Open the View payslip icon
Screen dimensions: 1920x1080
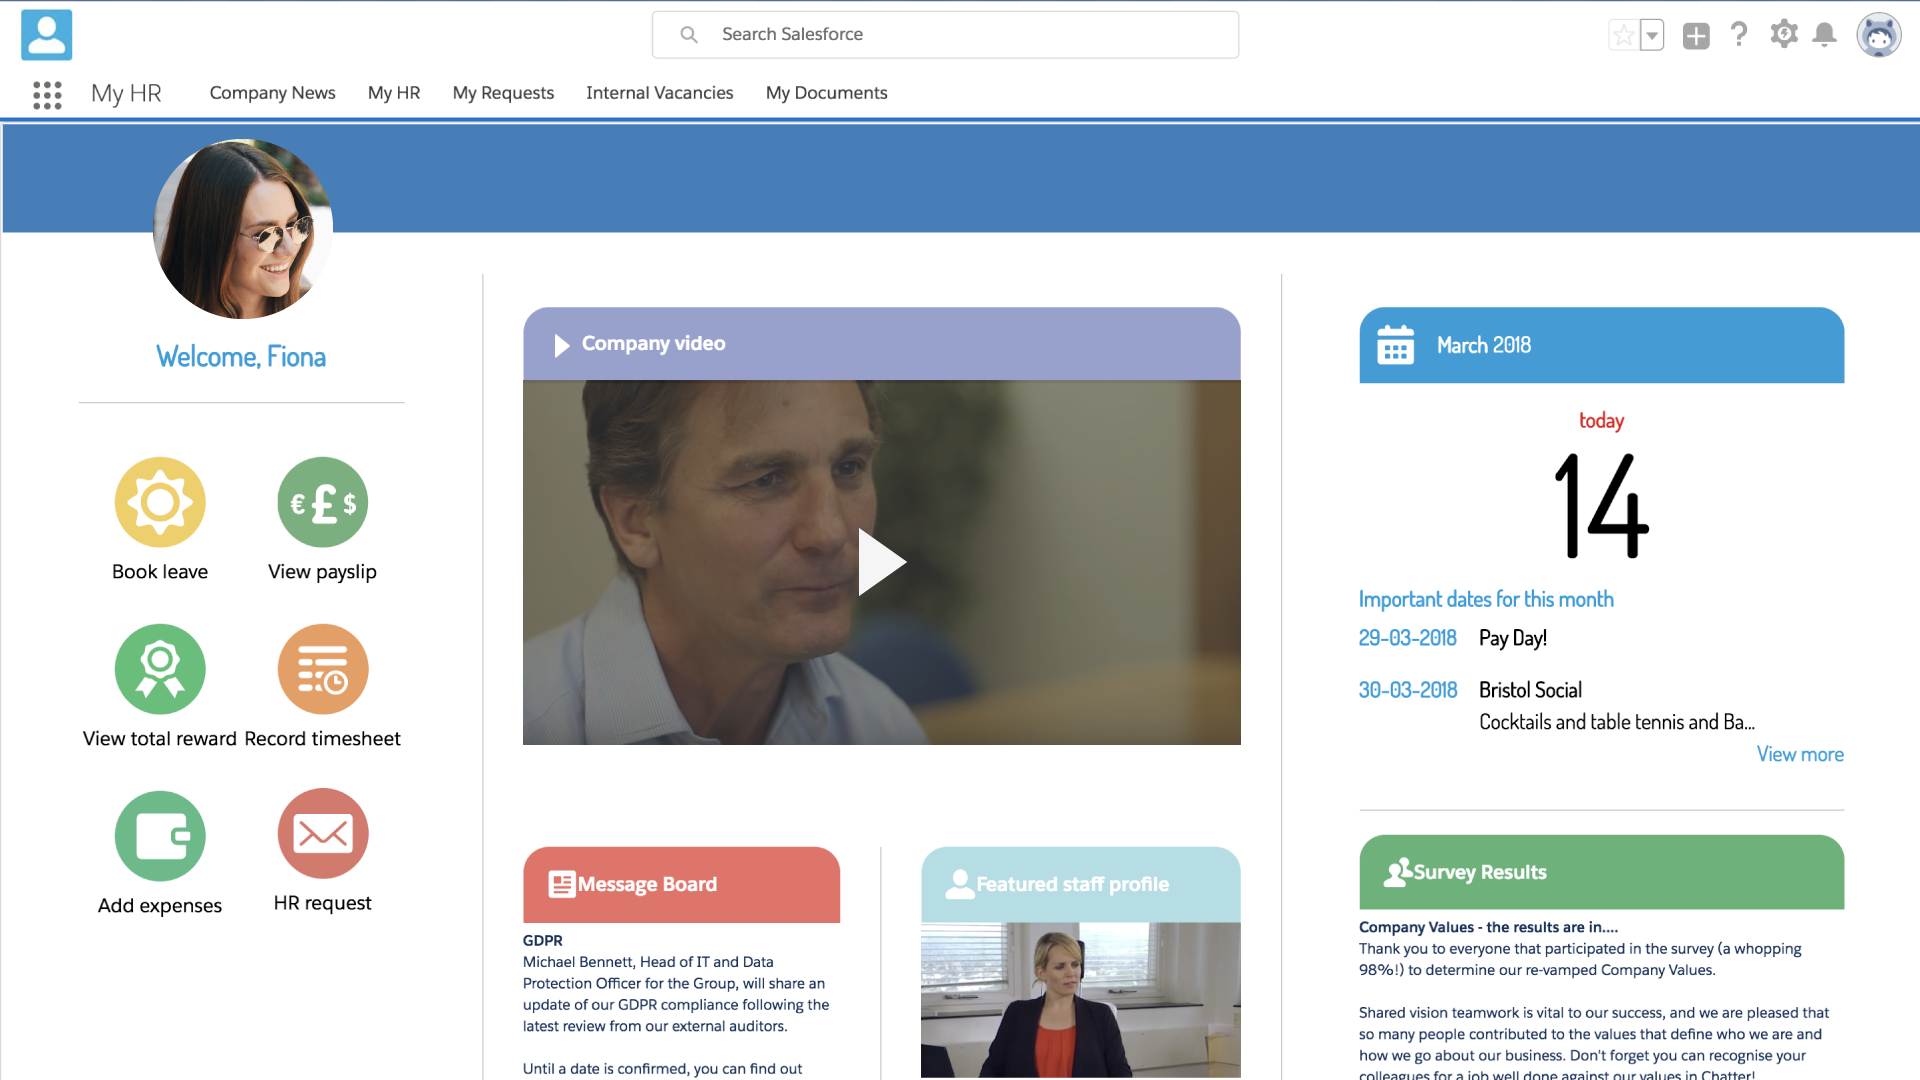[322, 502]
